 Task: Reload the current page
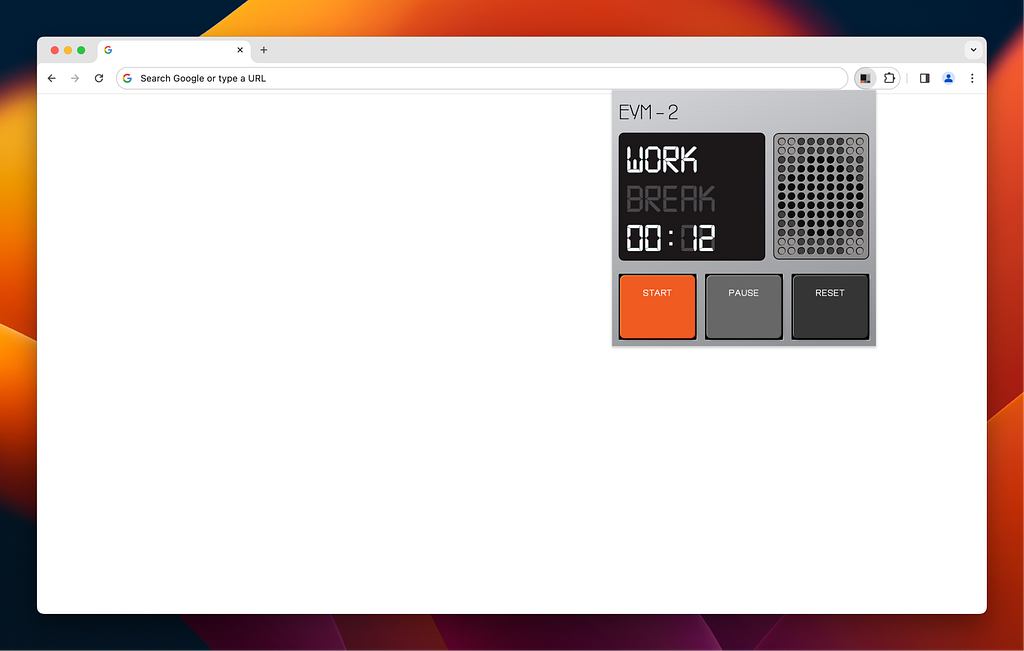tap(98, 78)
